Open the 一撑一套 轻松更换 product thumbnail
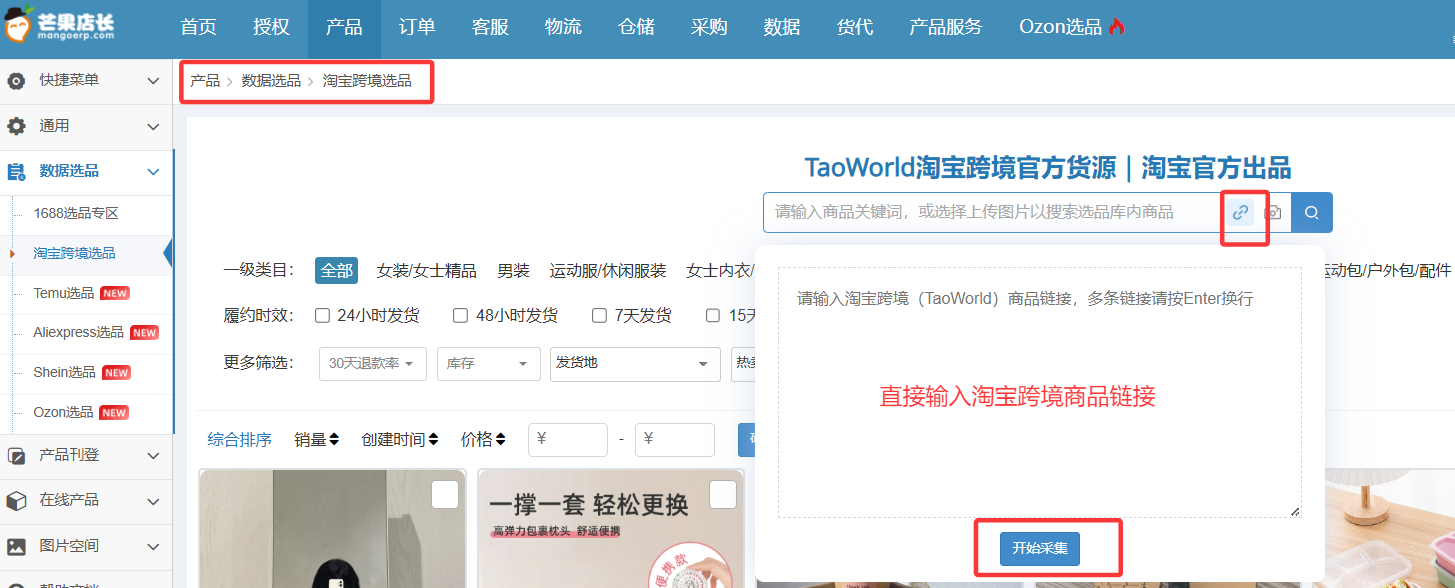 tap(611, 529)
